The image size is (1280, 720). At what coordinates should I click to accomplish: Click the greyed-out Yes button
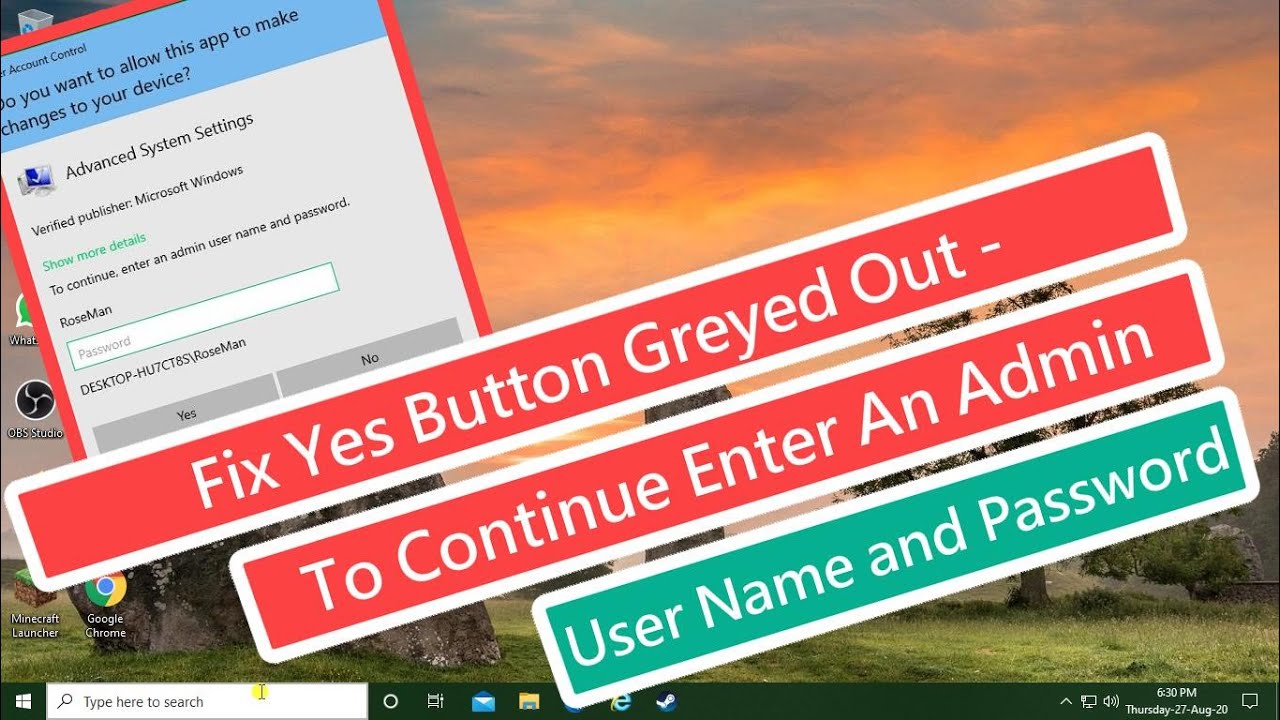(185, 412)
